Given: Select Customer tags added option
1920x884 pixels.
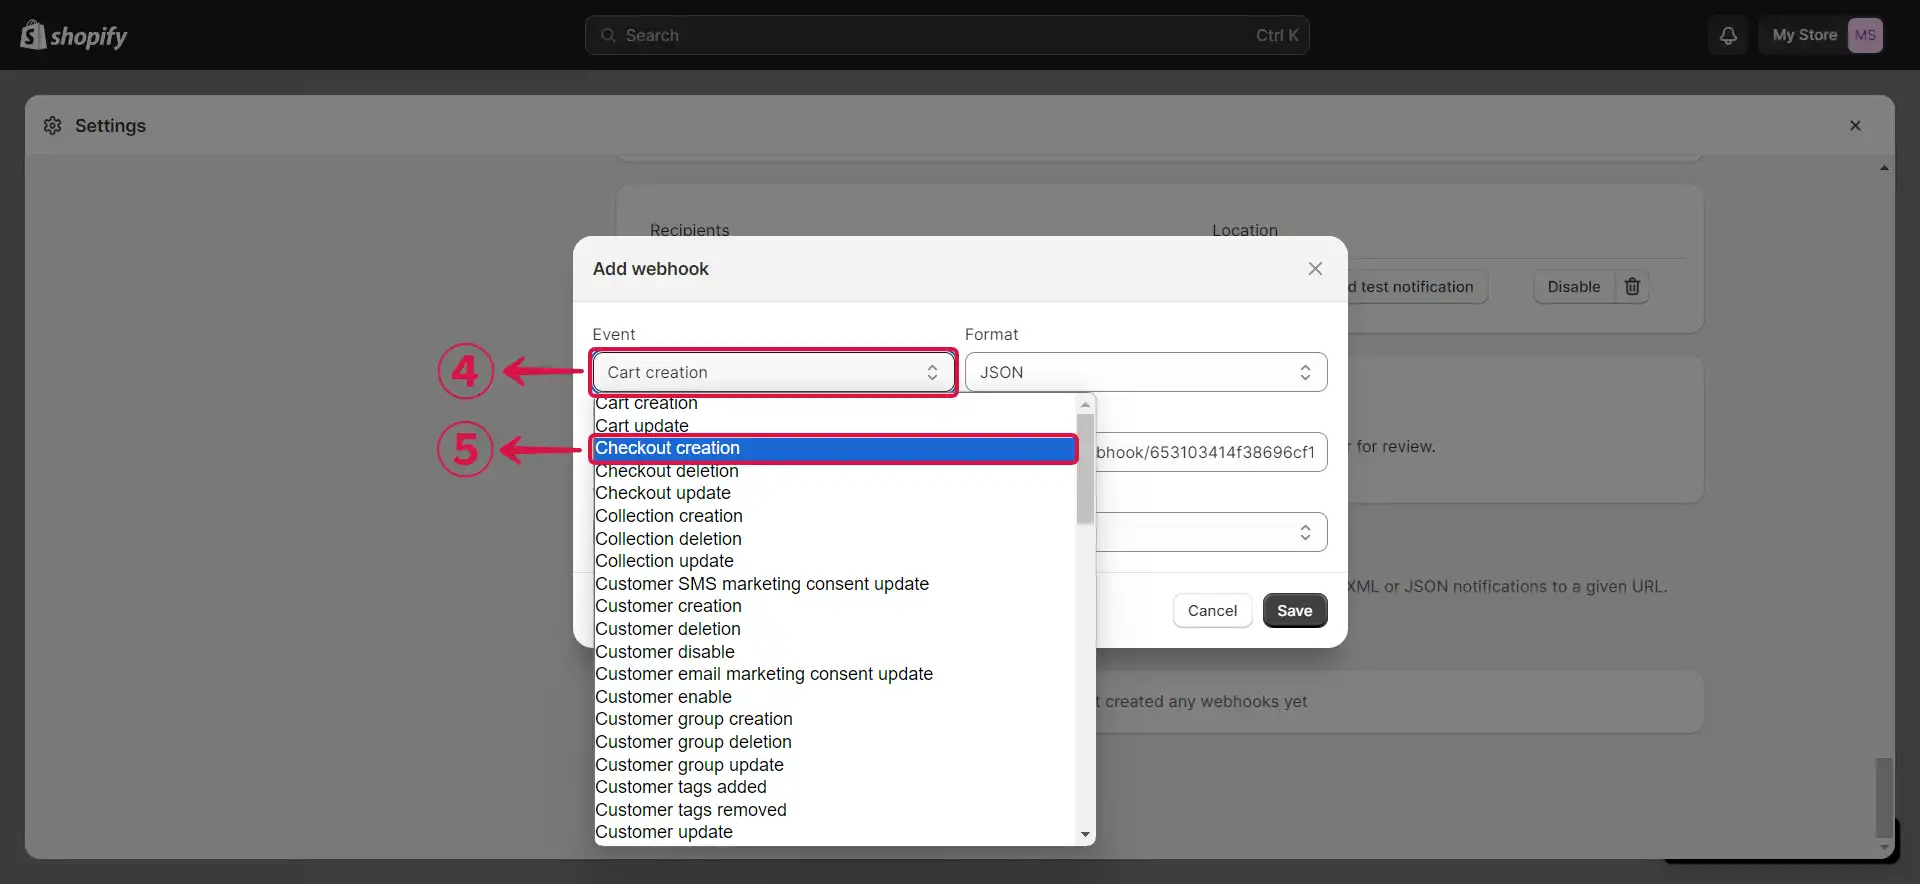Looking at the screenshot, I should pos(835,787).
